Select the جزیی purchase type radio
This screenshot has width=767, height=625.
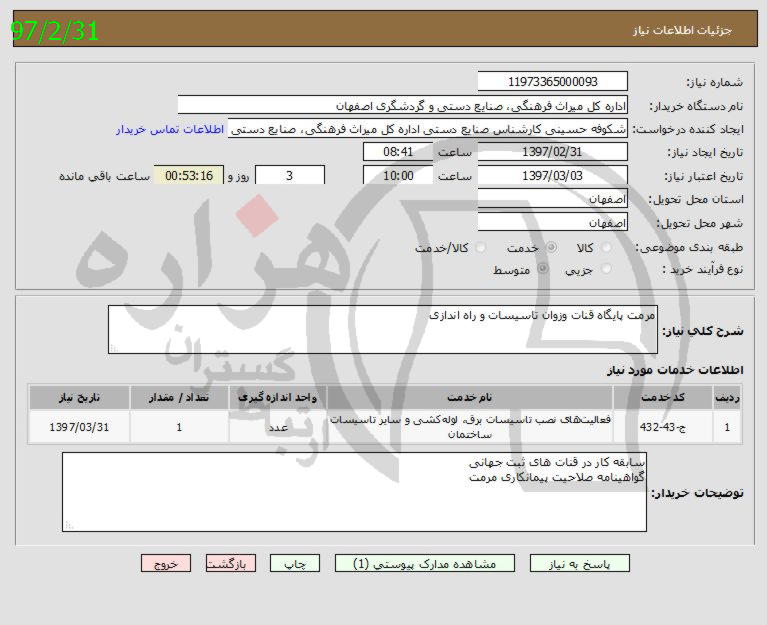click(x=607, y=268)
